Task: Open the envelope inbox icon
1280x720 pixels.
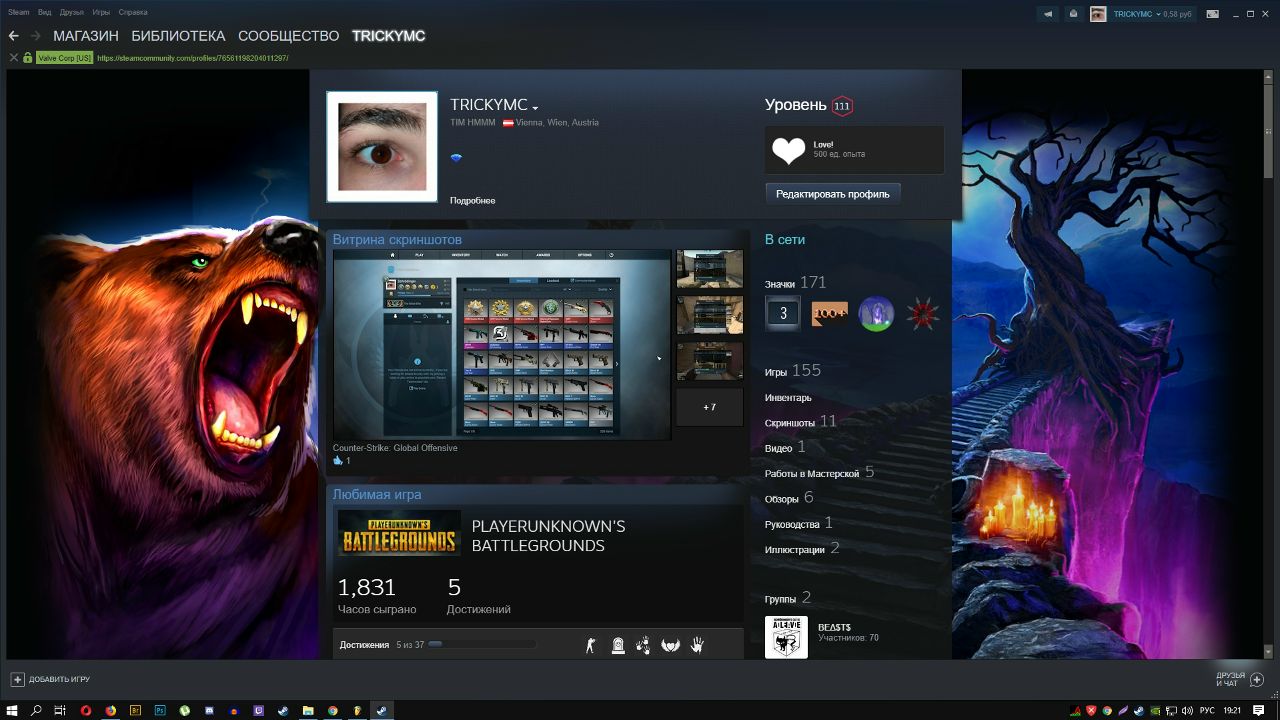Action: click(1073, 14)
